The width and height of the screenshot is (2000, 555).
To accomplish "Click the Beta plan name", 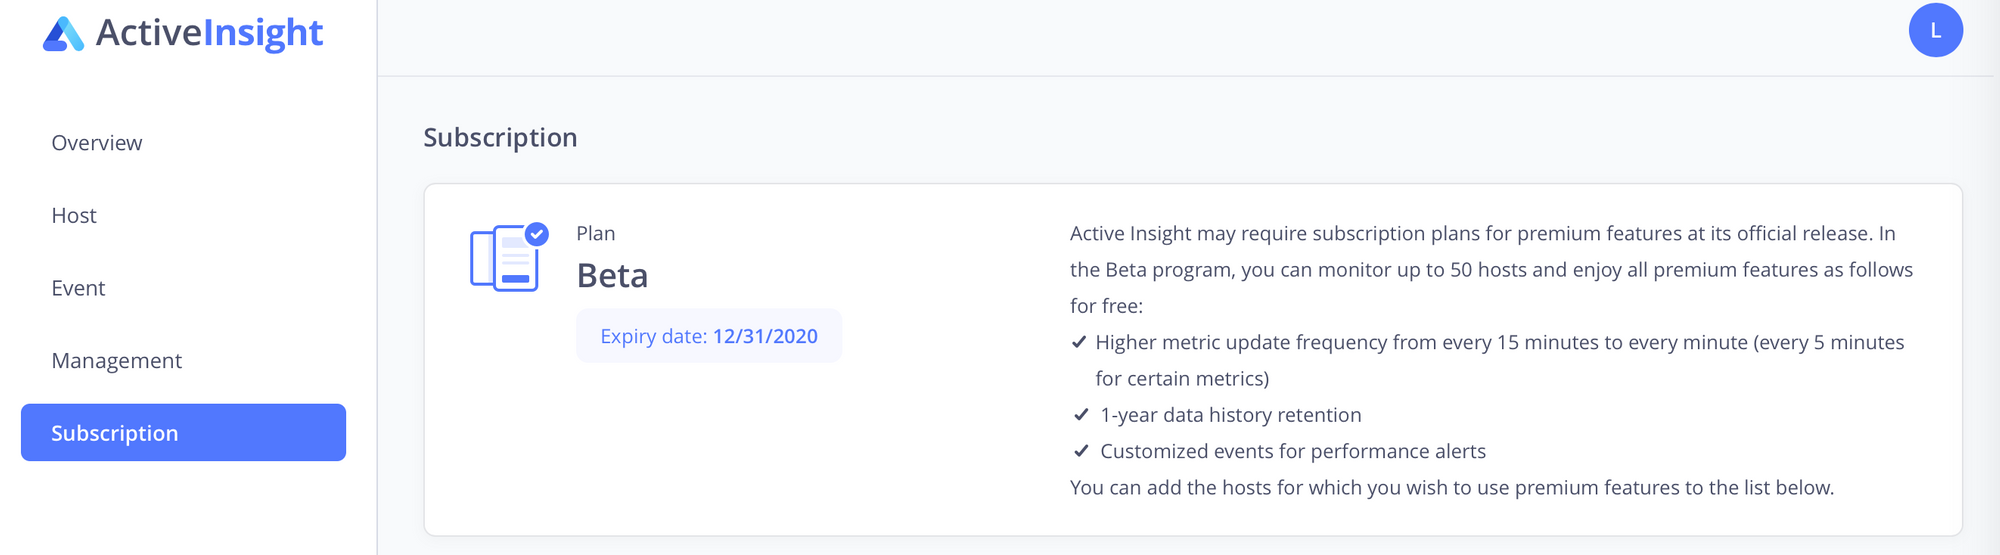I will pos(612,276).
